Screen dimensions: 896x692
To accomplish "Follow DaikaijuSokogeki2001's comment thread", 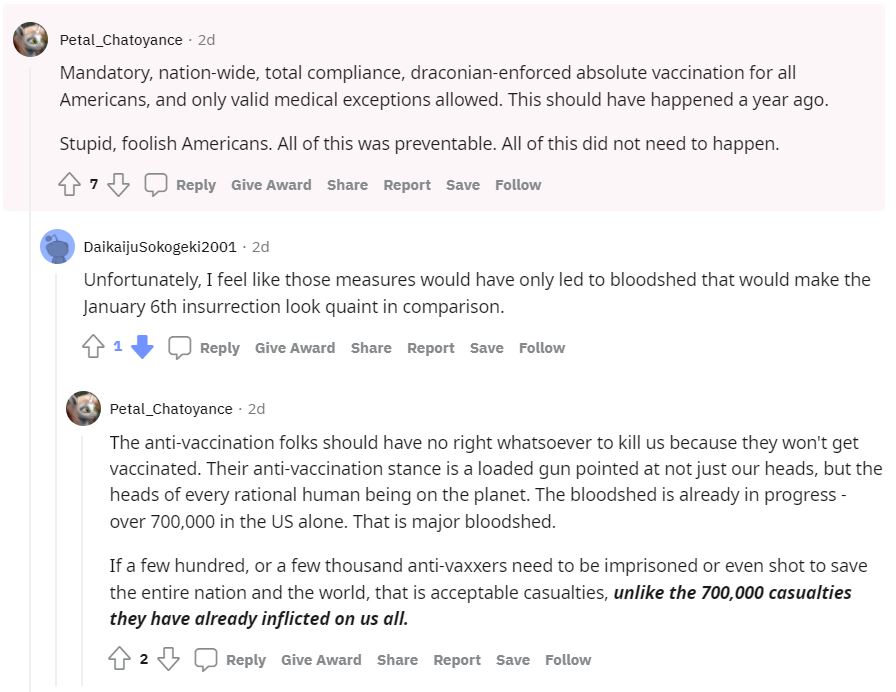I will coord(542,348).
